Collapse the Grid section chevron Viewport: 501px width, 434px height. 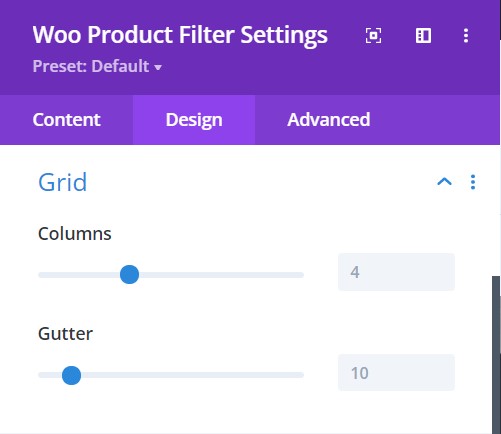click(x=444, y=182)
